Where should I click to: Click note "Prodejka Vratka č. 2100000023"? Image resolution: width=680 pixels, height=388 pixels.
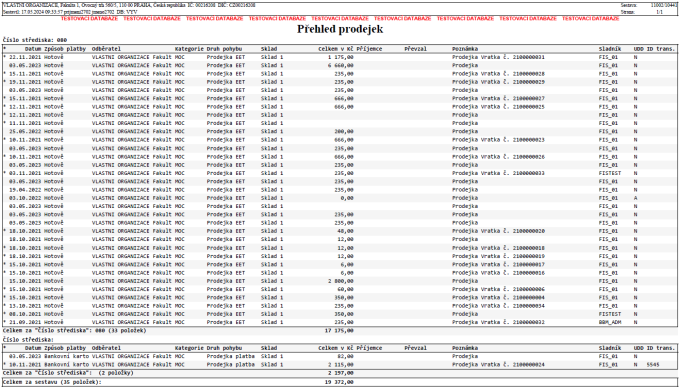click(498, 140)
